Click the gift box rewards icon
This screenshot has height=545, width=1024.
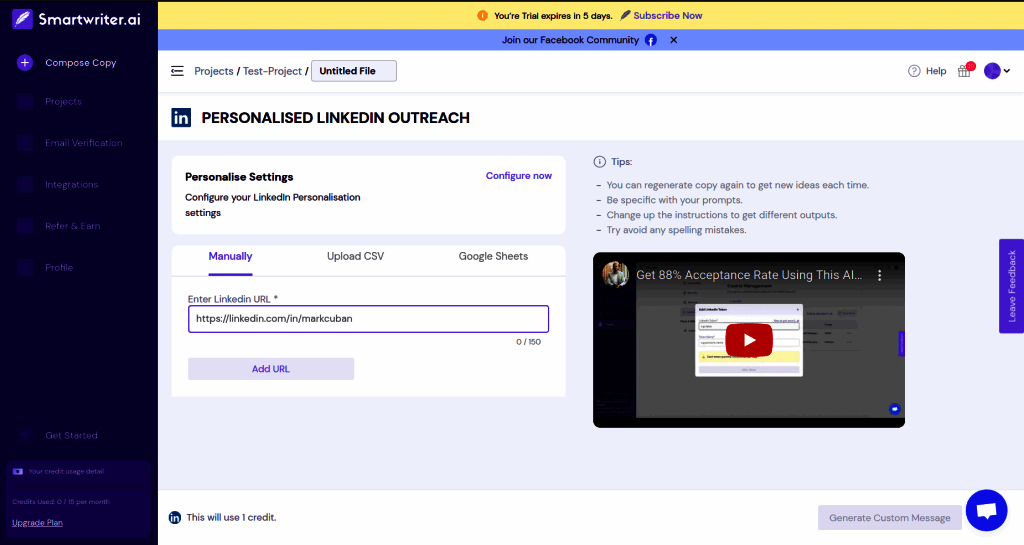coord(964,71)
